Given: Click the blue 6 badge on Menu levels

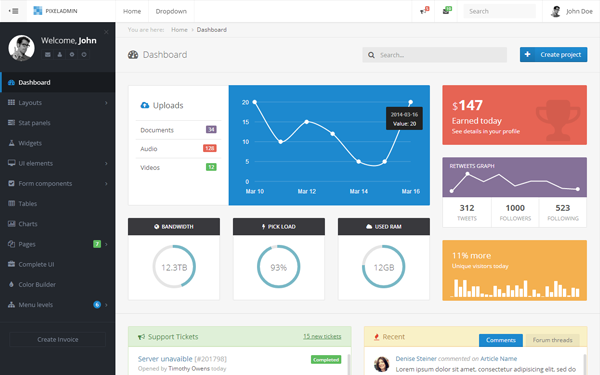Looking at the screenshot, I should click(x=97, y=305).
